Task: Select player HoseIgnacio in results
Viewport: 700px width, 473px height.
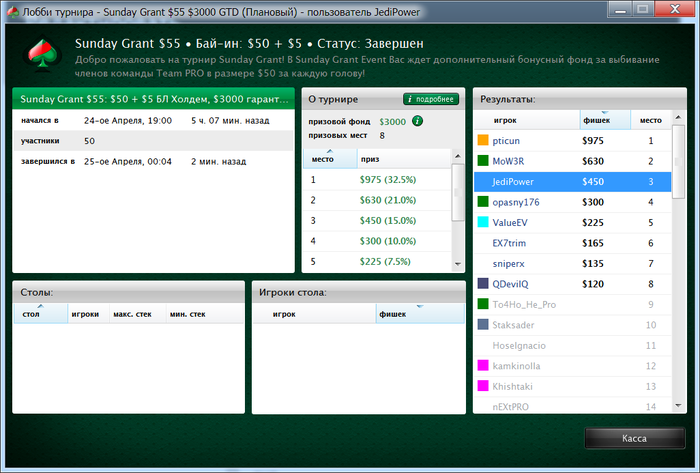Action: (x=572, y=345)
